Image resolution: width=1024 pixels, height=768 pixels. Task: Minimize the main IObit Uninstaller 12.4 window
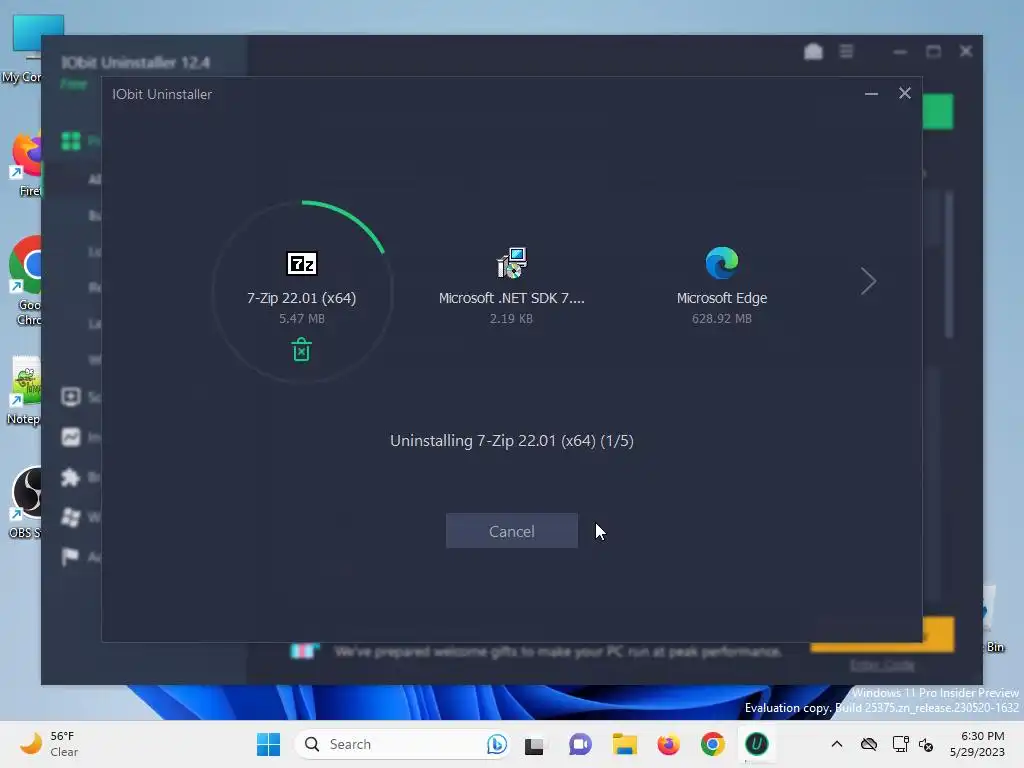click(x=900, y=52)
